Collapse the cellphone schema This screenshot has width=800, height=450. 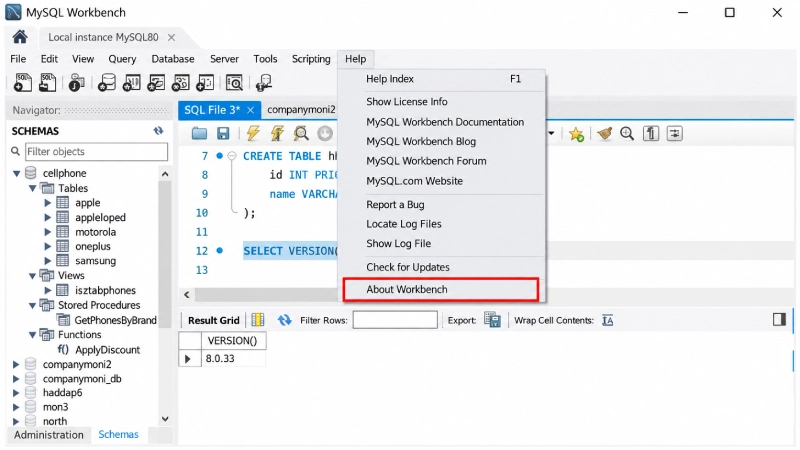16,173
